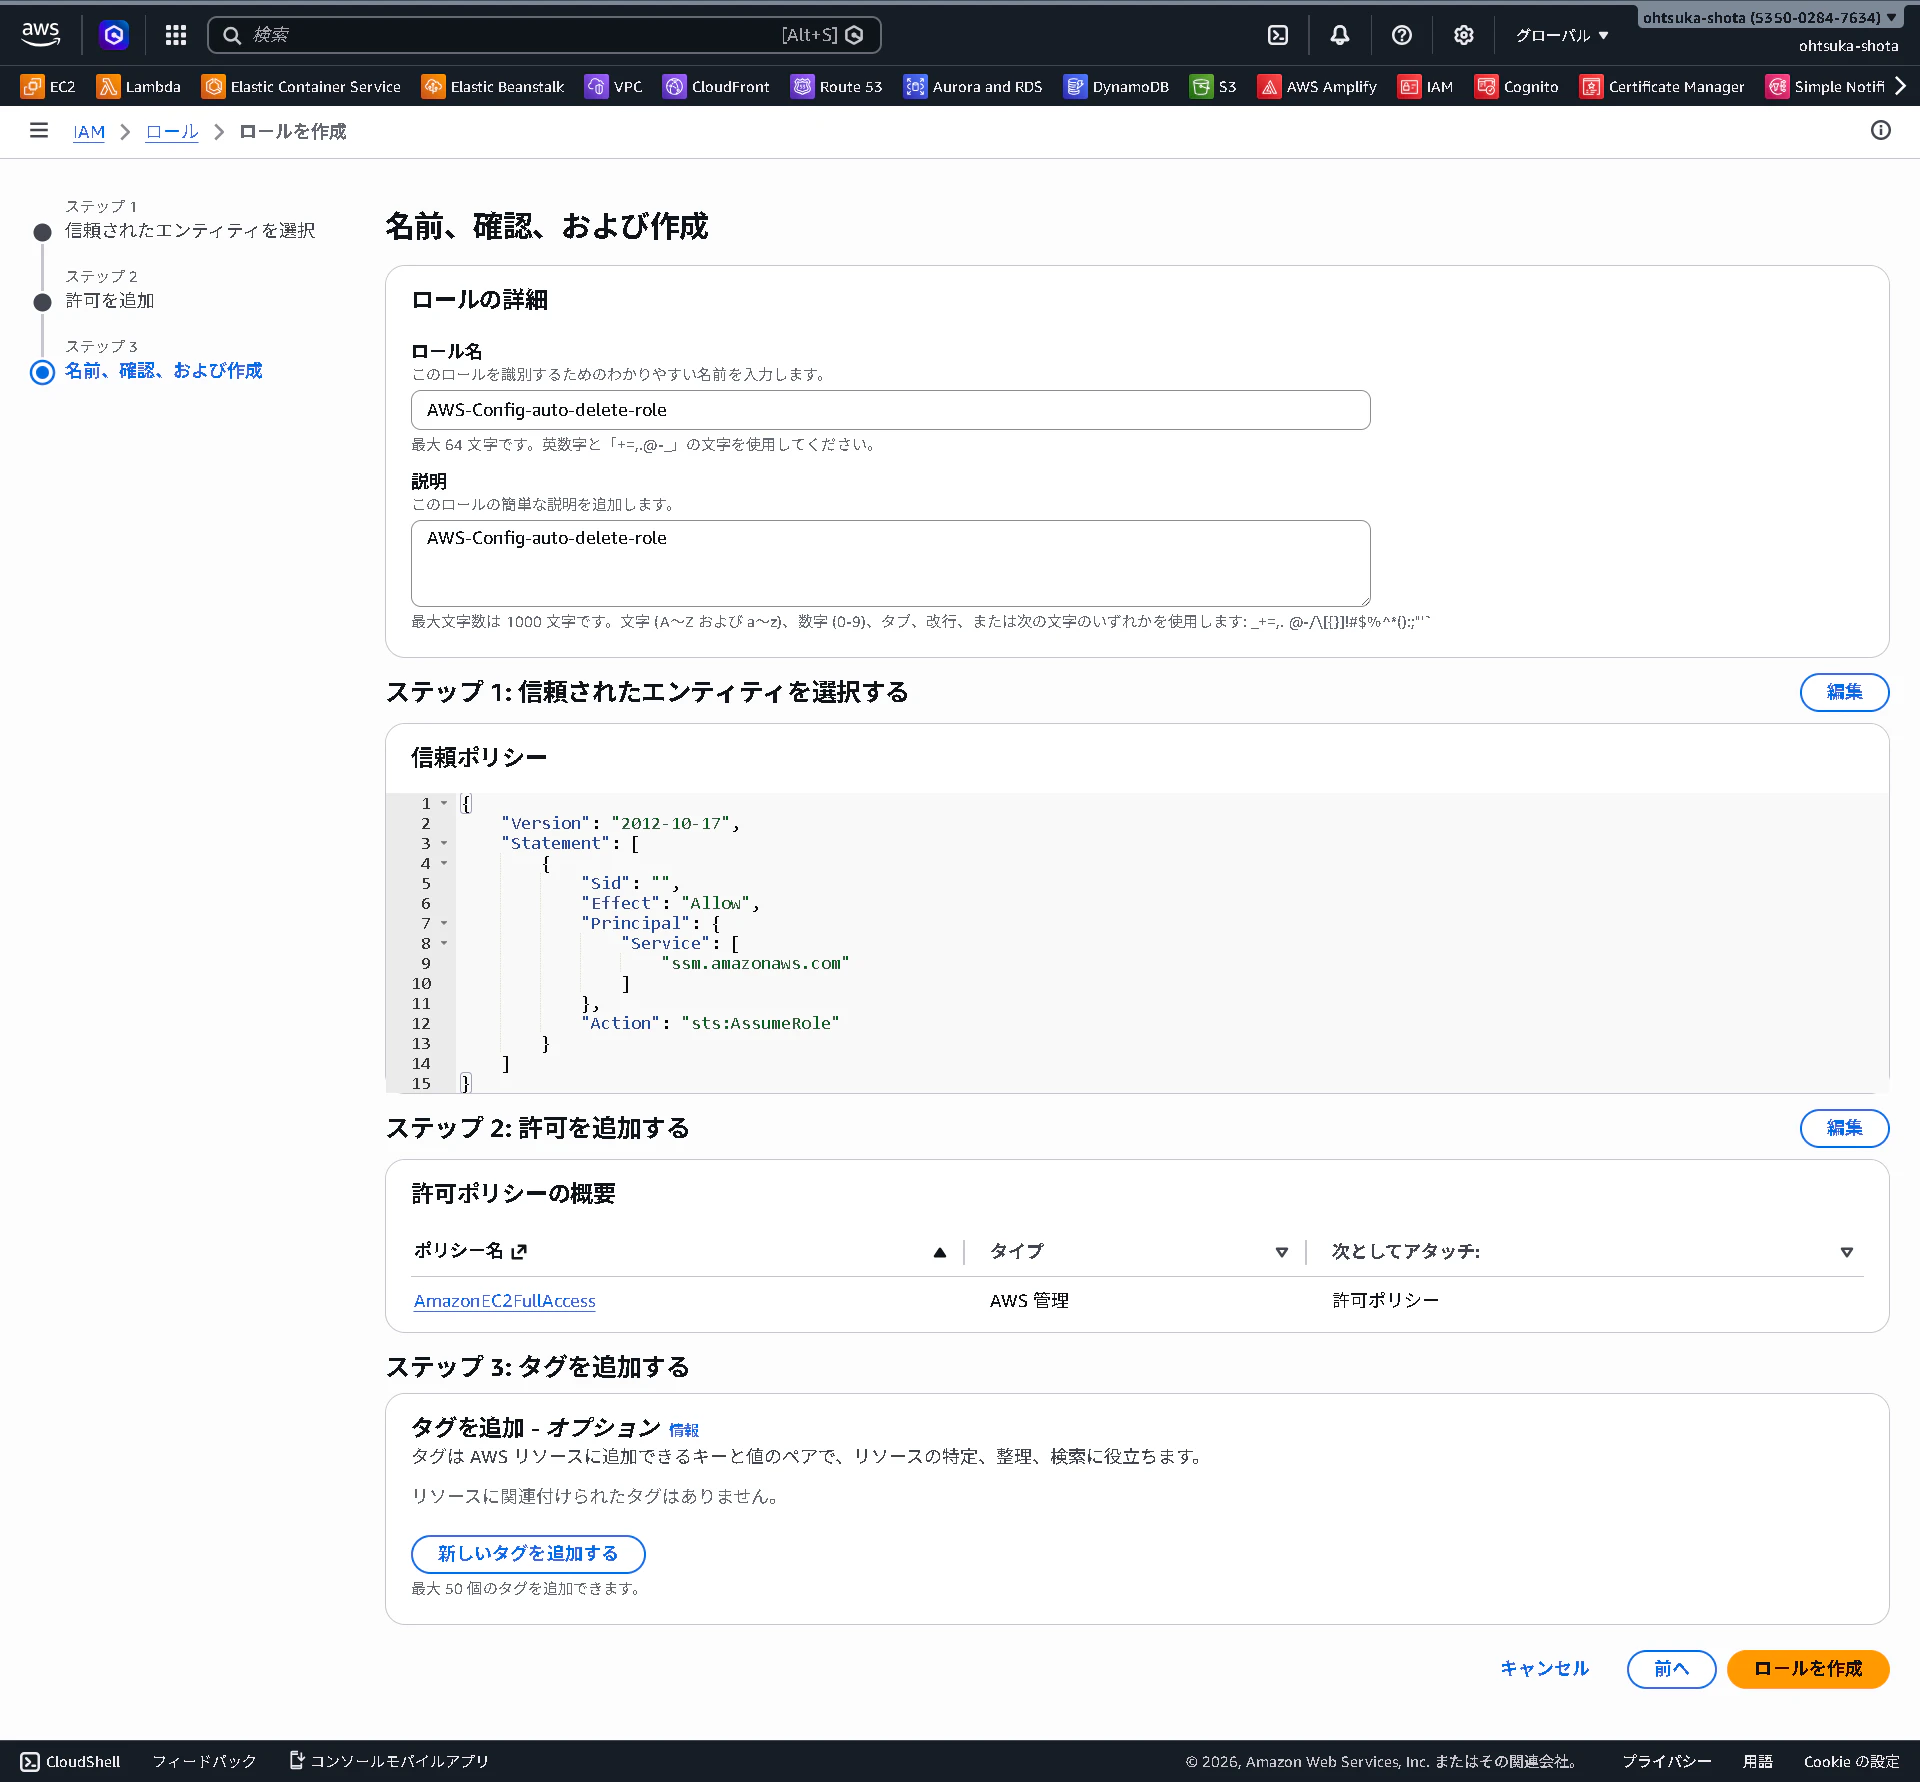This screenshot has width=1920, height=1782.
Task: Click the 説明 textarea
Action: 890,563
